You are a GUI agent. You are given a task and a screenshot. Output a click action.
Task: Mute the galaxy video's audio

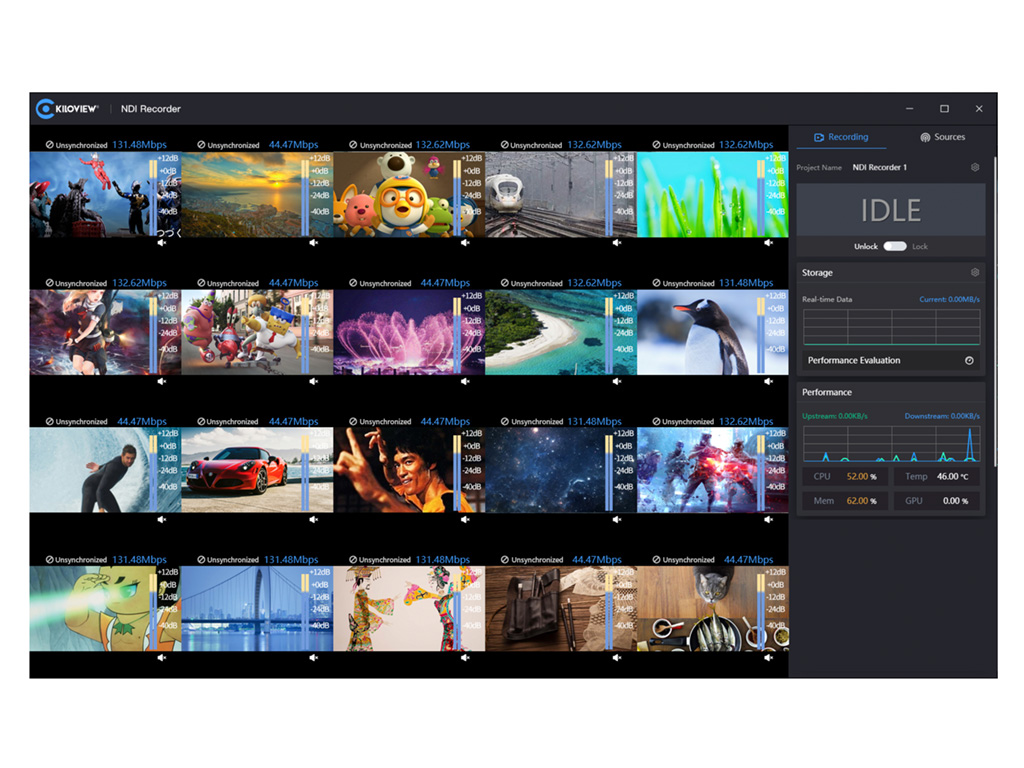(616, 519)
